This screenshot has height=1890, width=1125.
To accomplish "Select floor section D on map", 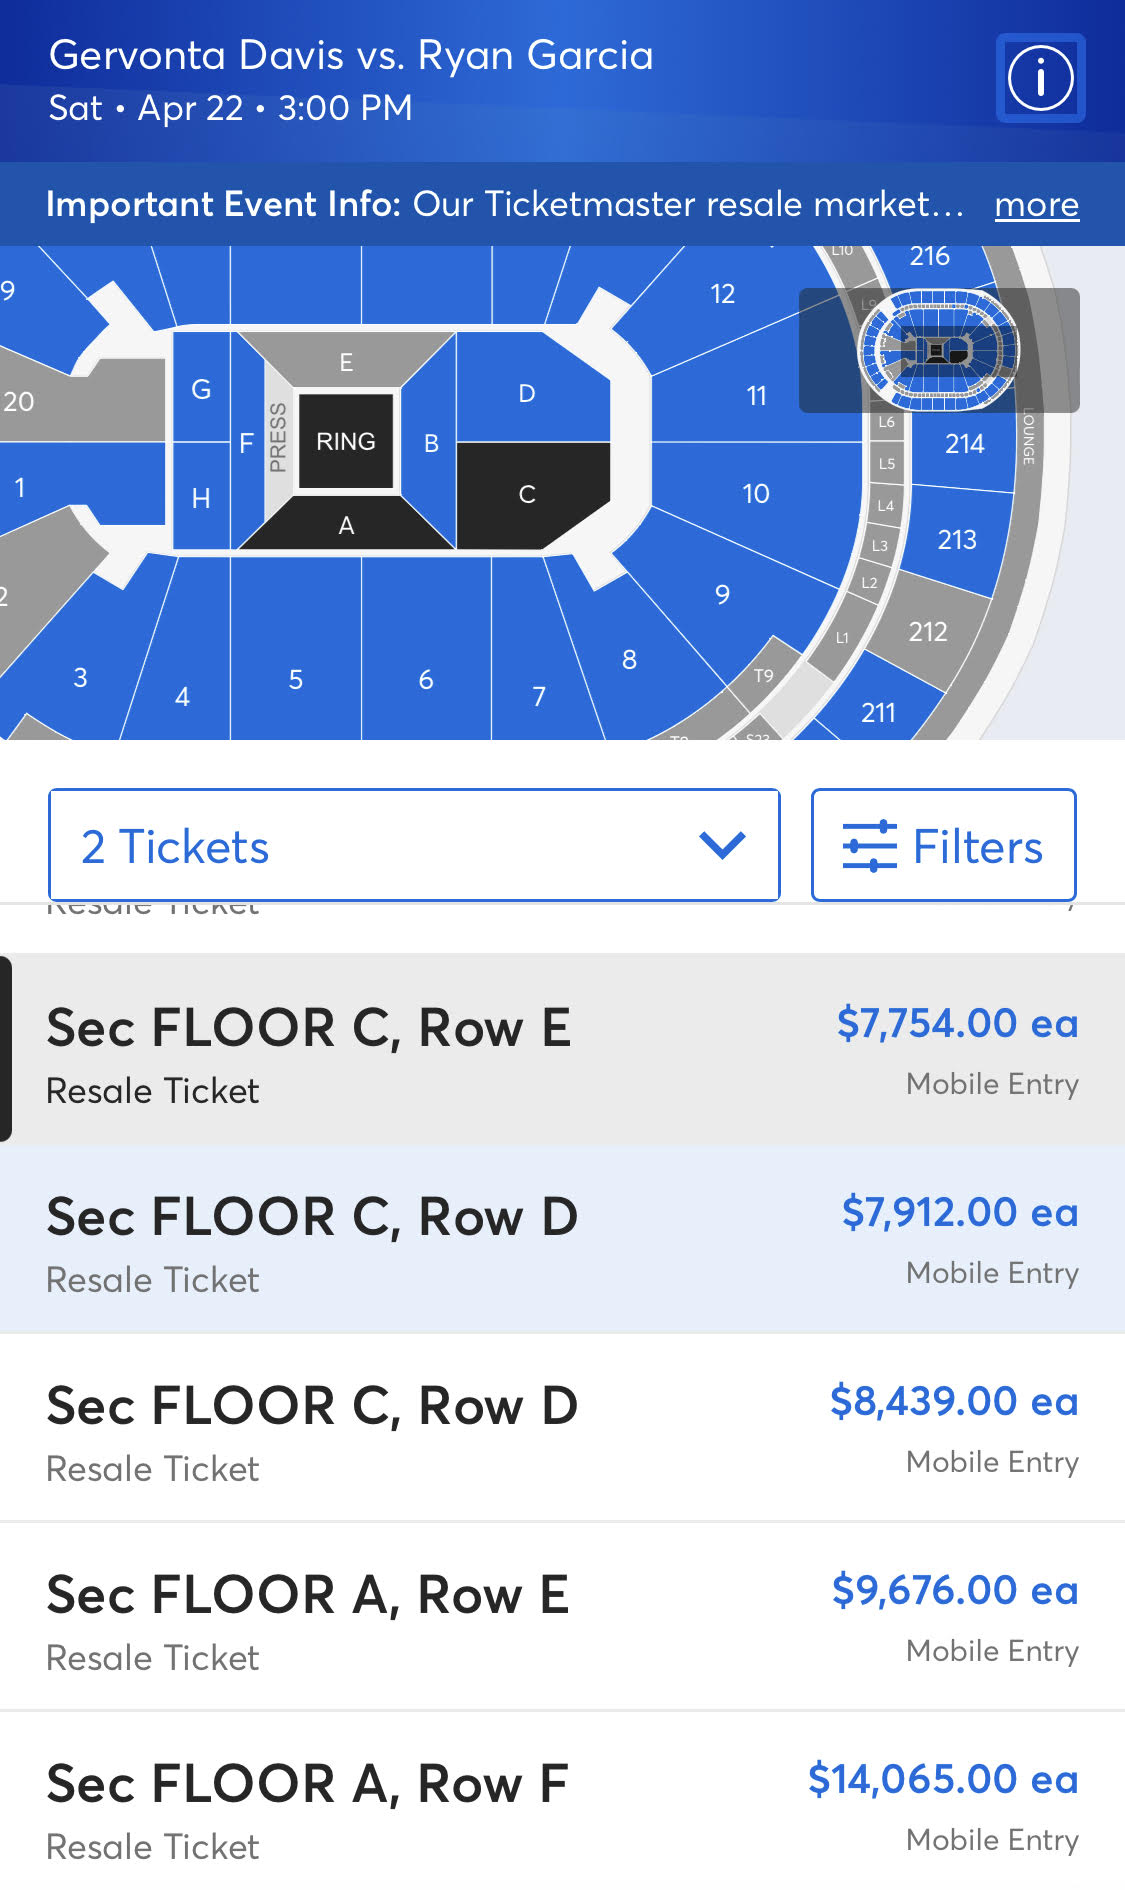I will [527, 393].
